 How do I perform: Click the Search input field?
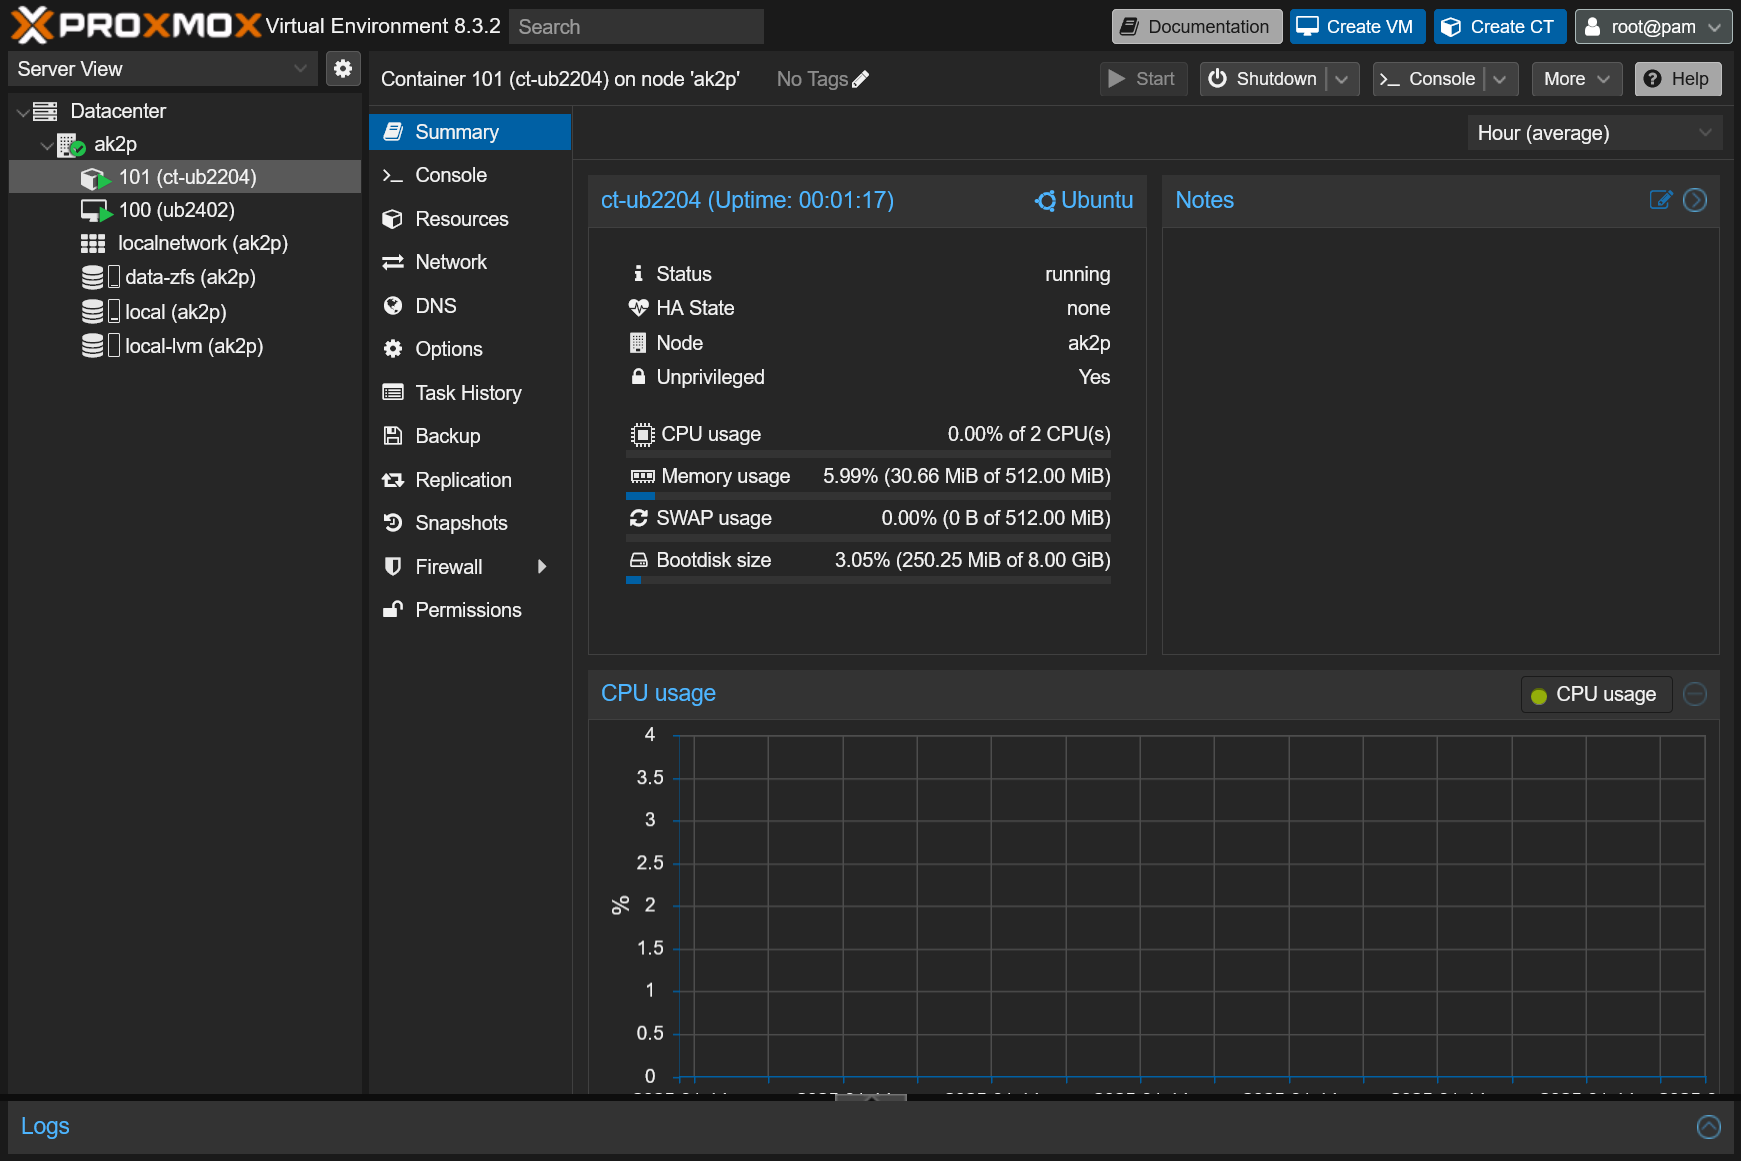[x=636, y=27]
